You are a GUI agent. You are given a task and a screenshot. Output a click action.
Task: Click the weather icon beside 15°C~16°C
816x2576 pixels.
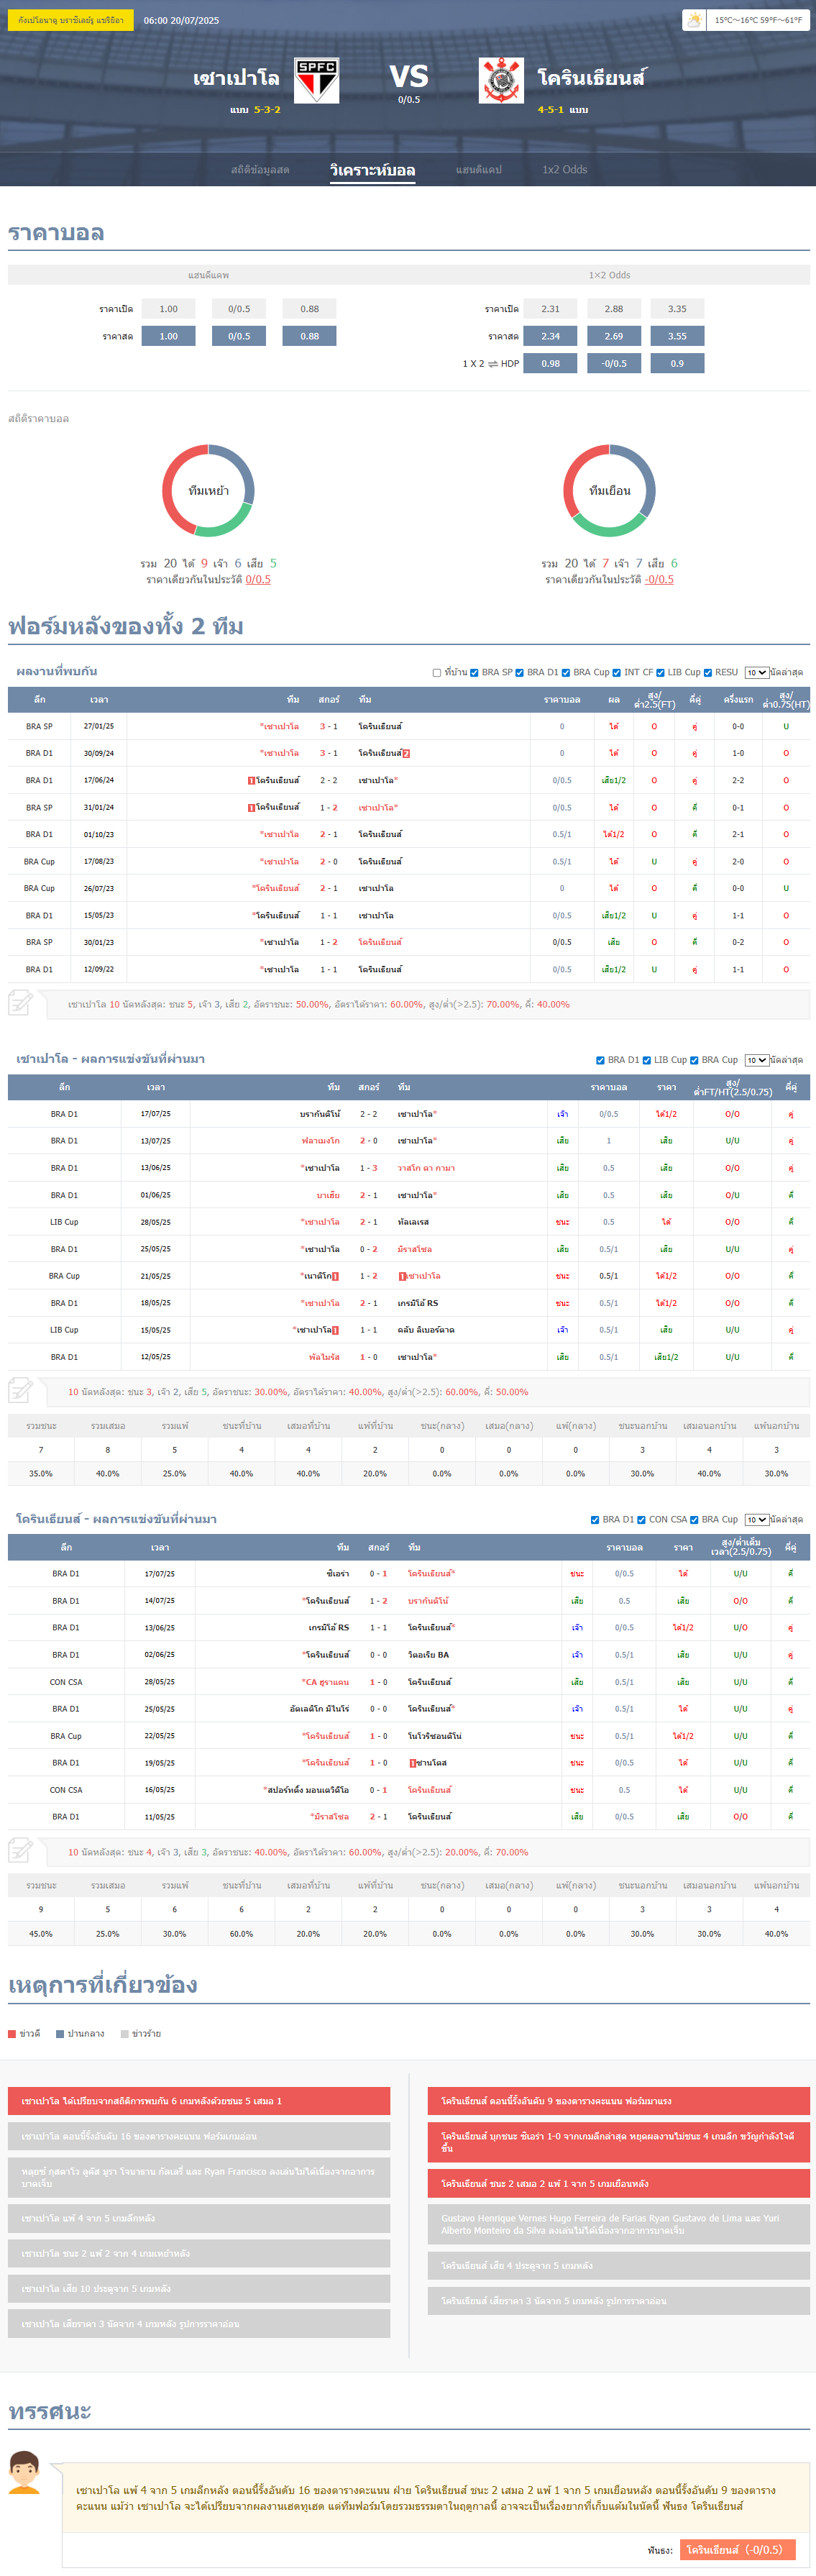tap(695, 20)
